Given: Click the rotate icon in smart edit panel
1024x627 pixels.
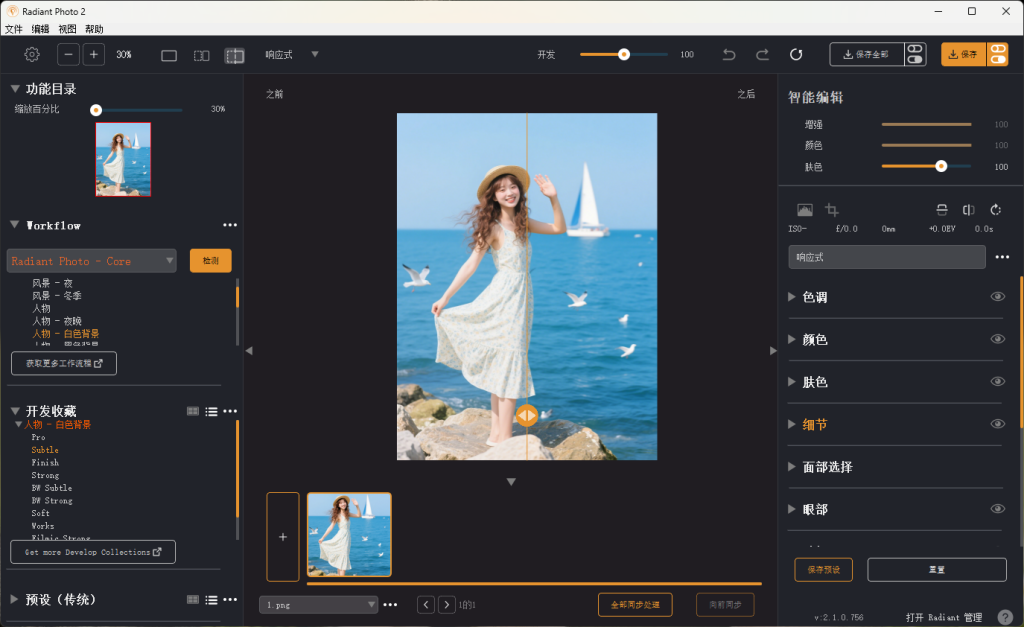Looking at the screenshot, I should pos(996,210).
